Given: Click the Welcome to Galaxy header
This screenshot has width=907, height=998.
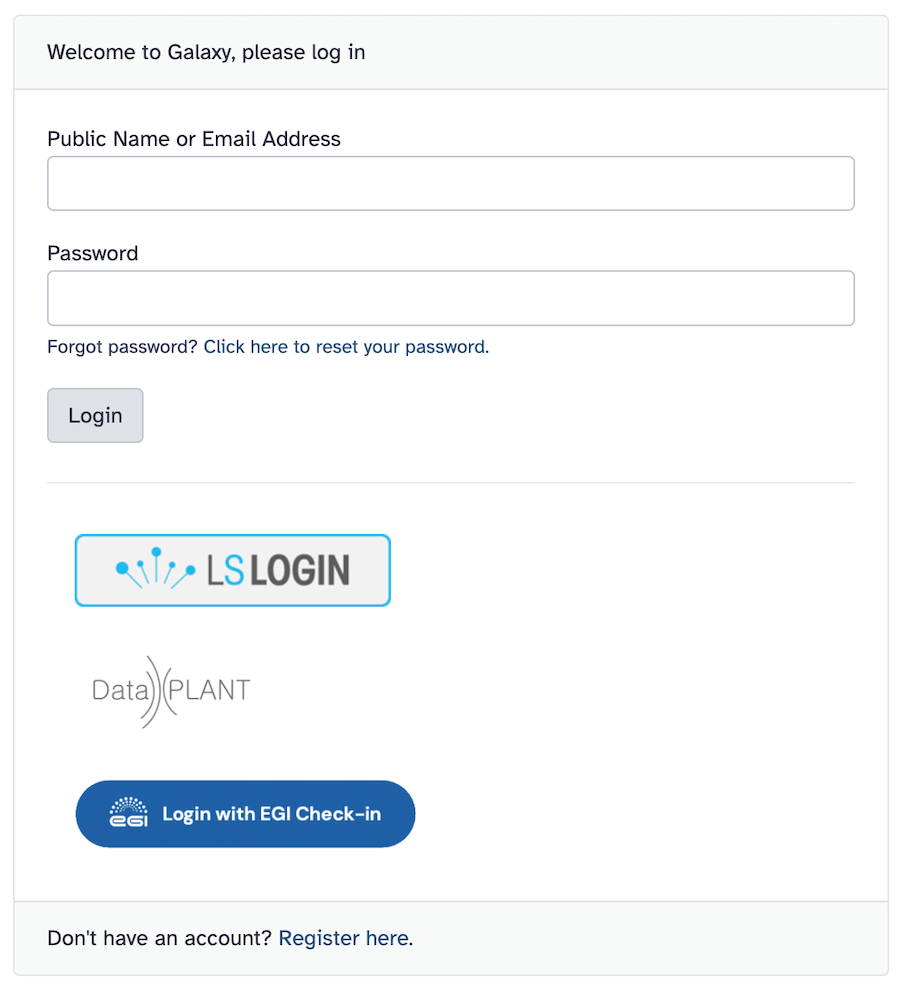Looking at the screenshot, I should coord(206,52).
